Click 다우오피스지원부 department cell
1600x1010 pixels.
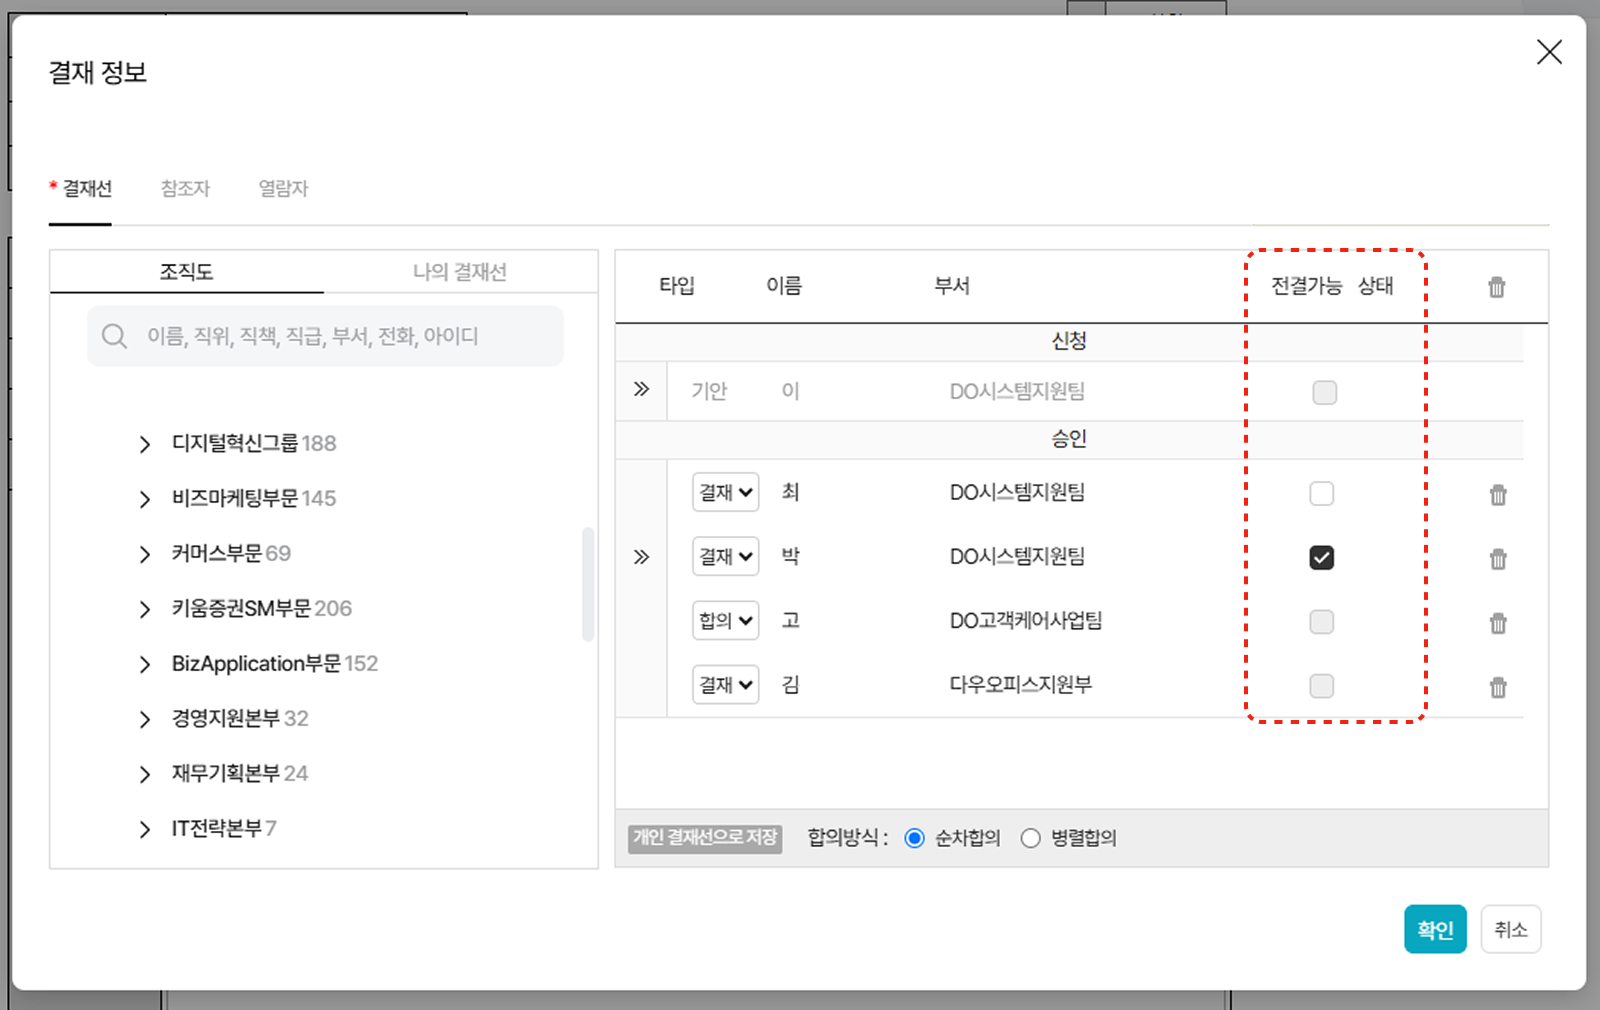point(1021,685)
